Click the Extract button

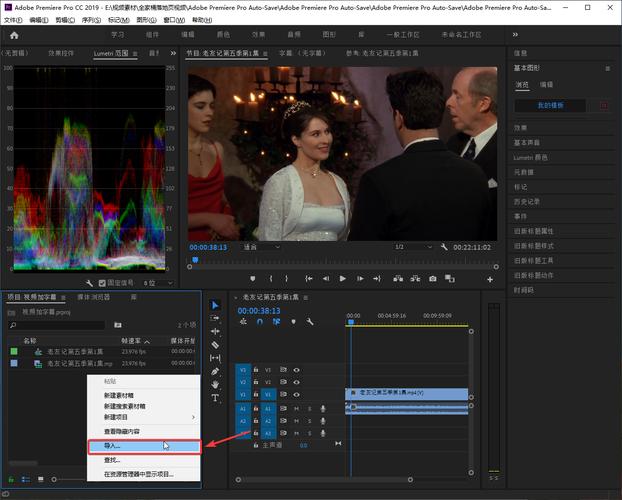click(415, 279)
